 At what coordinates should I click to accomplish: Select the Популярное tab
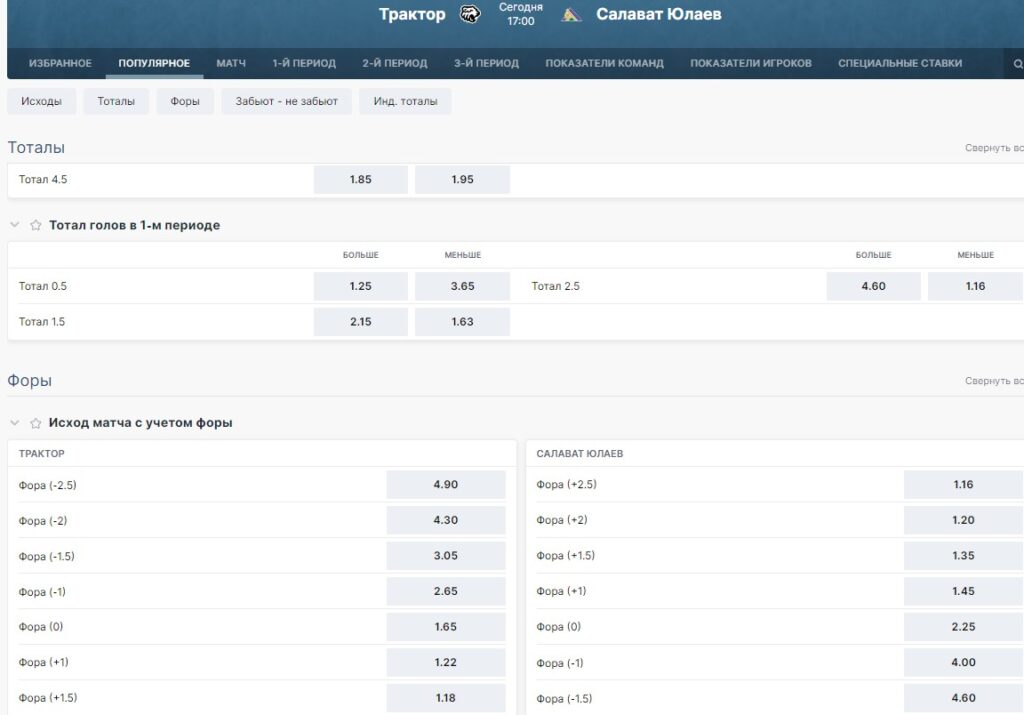point(154,63)
